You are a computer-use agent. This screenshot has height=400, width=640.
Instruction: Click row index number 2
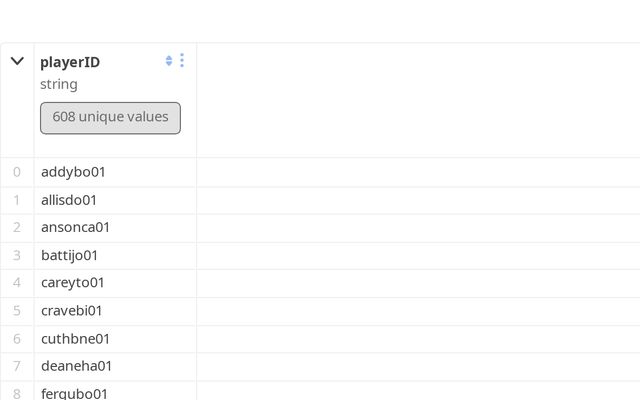click(x=17, y=227)
